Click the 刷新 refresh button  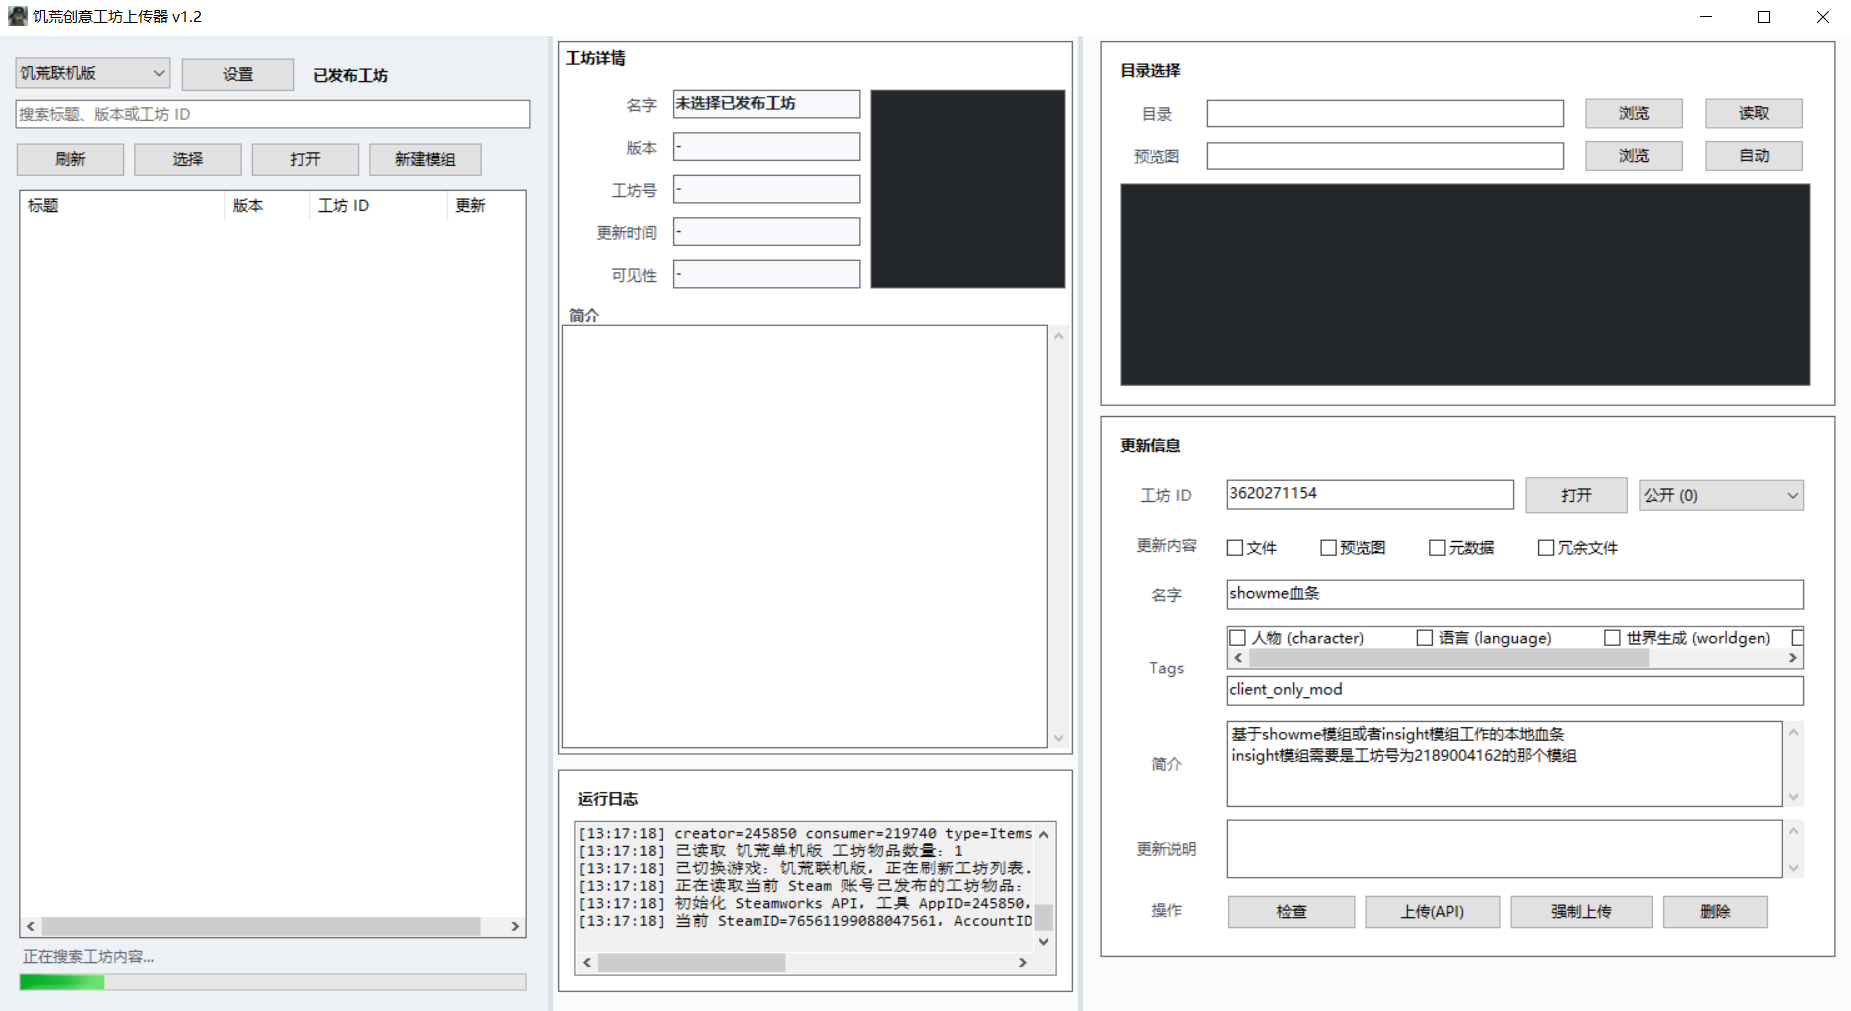(70, 159)
